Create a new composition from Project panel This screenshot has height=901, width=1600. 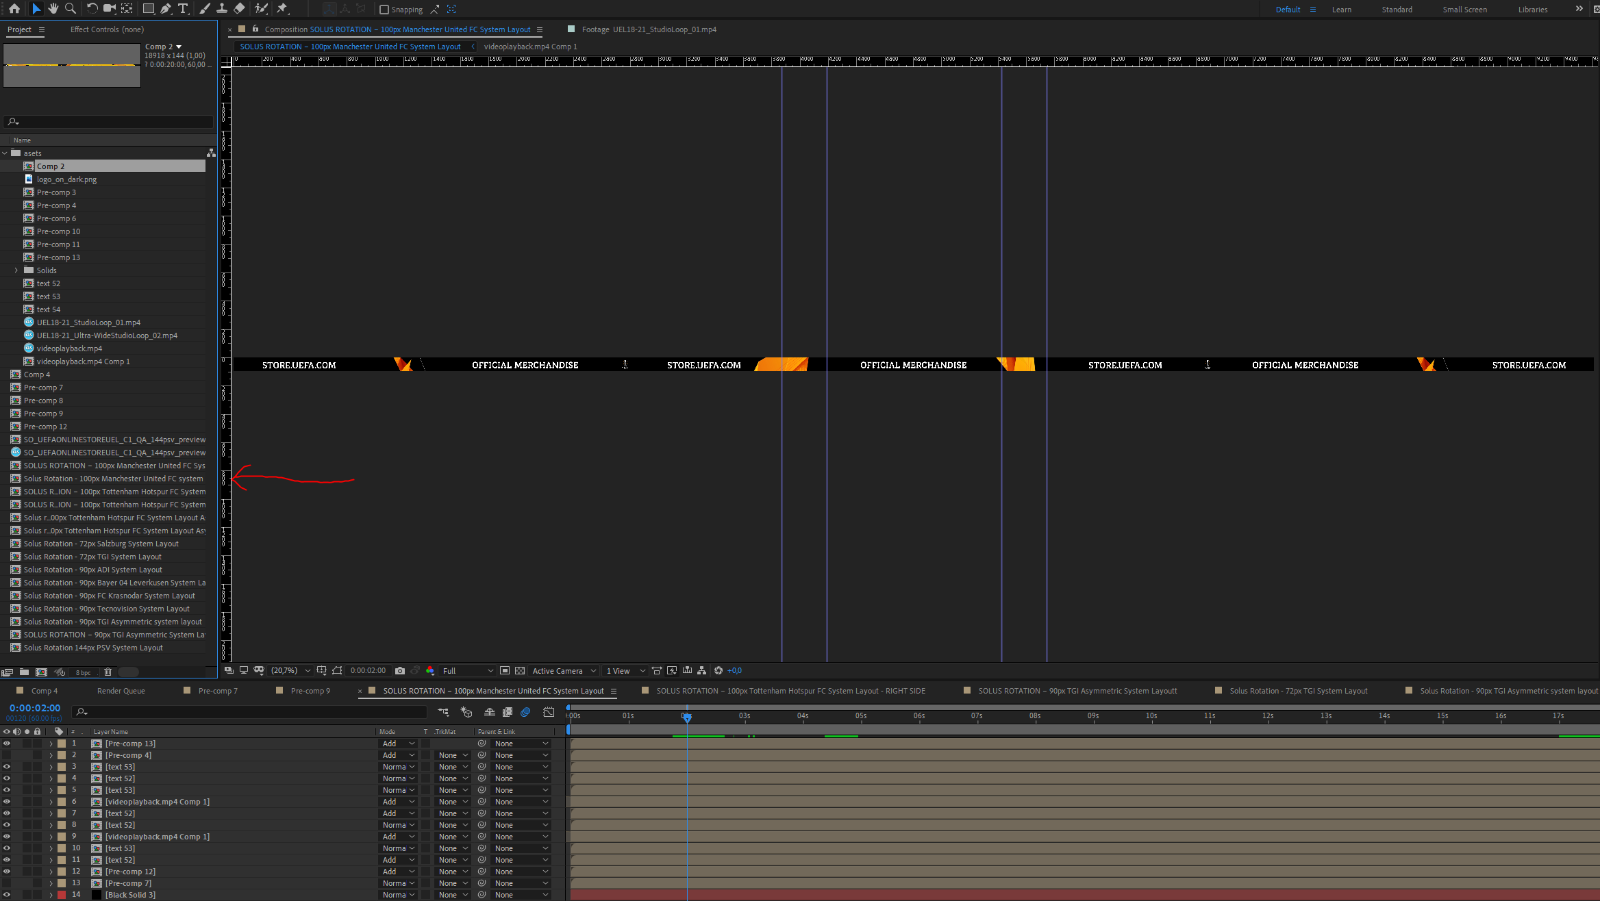tap(41, 672)
